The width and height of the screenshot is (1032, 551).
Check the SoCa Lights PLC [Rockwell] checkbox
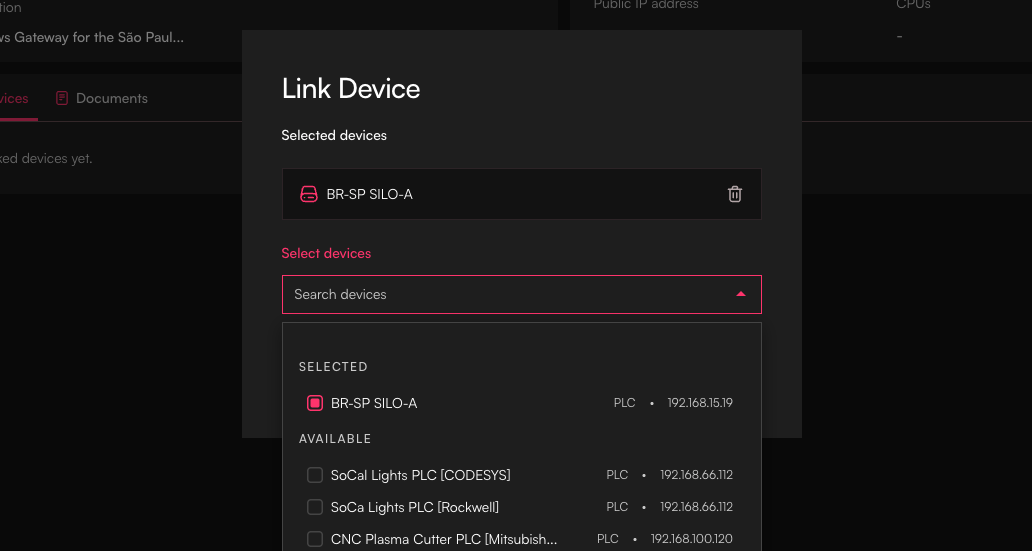click(x=315, y=507)
